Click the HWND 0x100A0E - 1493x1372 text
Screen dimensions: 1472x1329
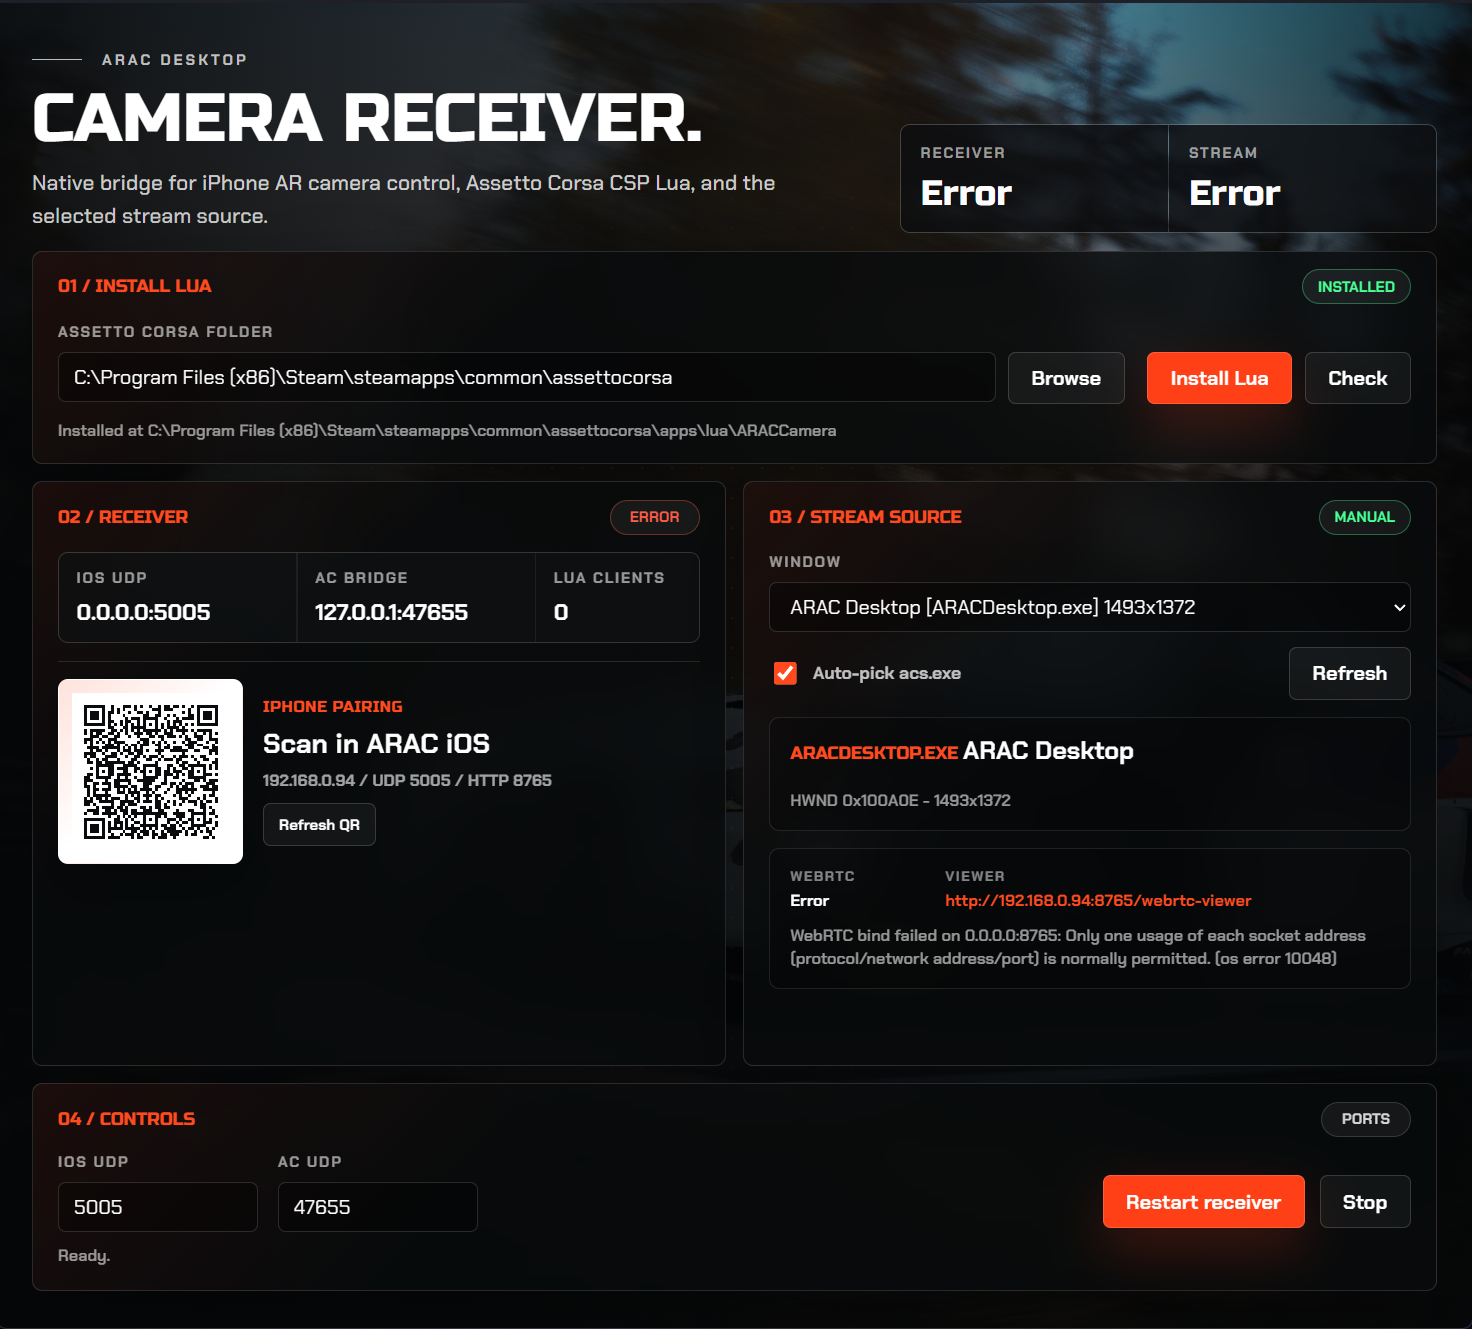(x=900, y=800)
